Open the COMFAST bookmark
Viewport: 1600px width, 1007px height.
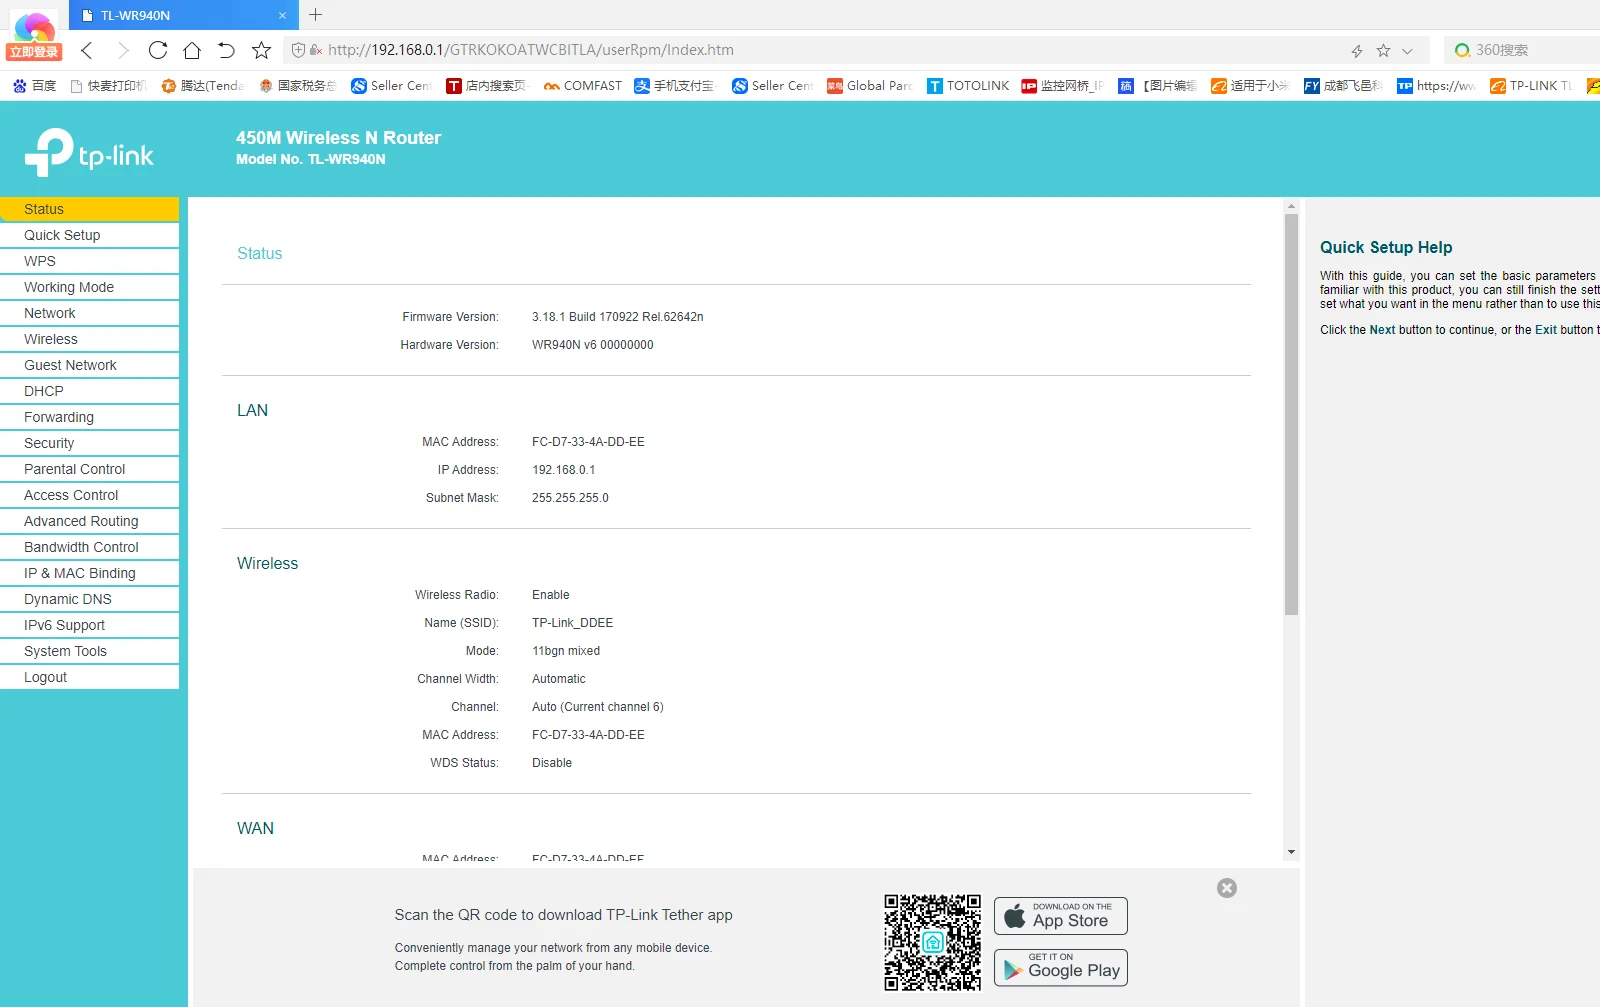(583, 86)
